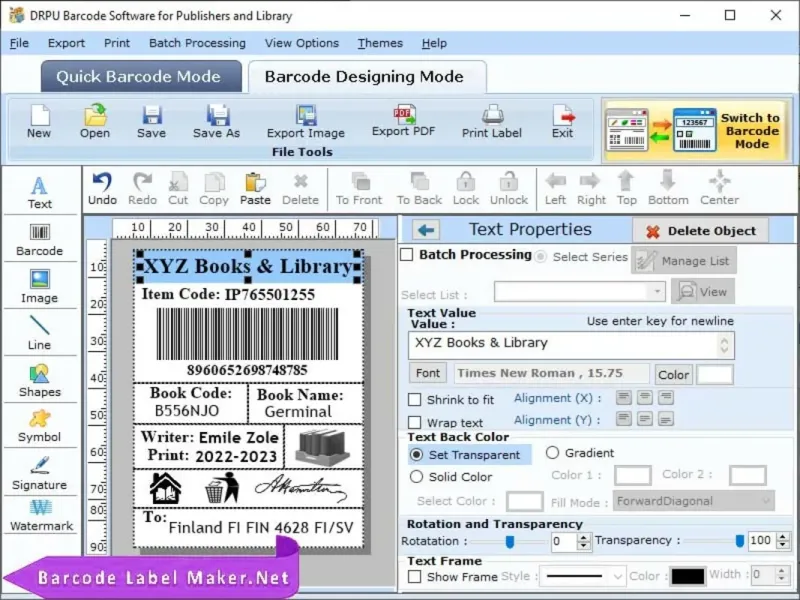Exit the application via Exit icon

coord(563,121)
